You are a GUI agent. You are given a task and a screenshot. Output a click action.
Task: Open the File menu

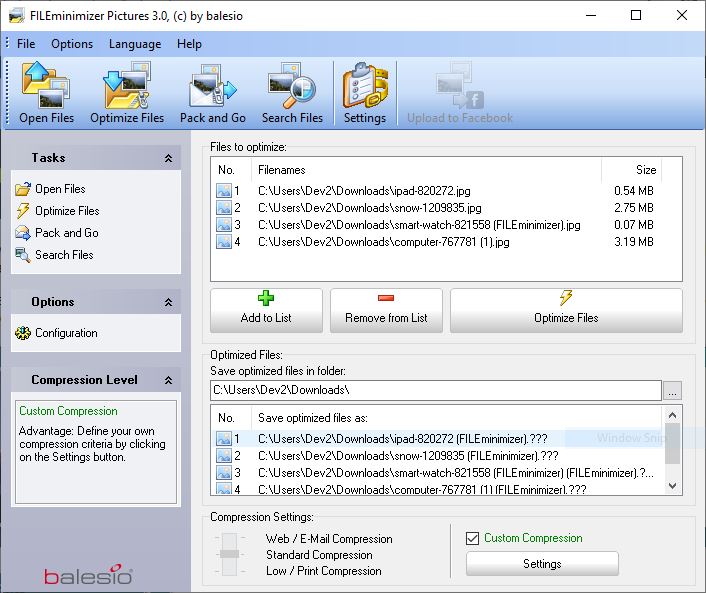coord(26,44)
